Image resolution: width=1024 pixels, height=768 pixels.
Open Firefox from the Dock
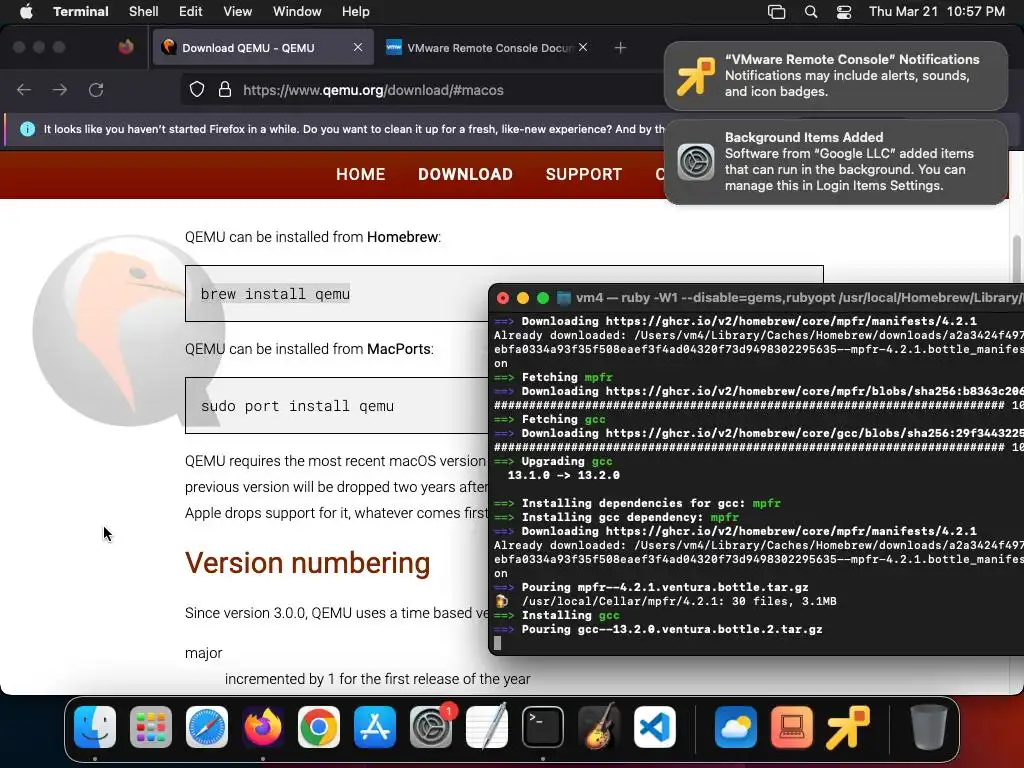(263, 727)
